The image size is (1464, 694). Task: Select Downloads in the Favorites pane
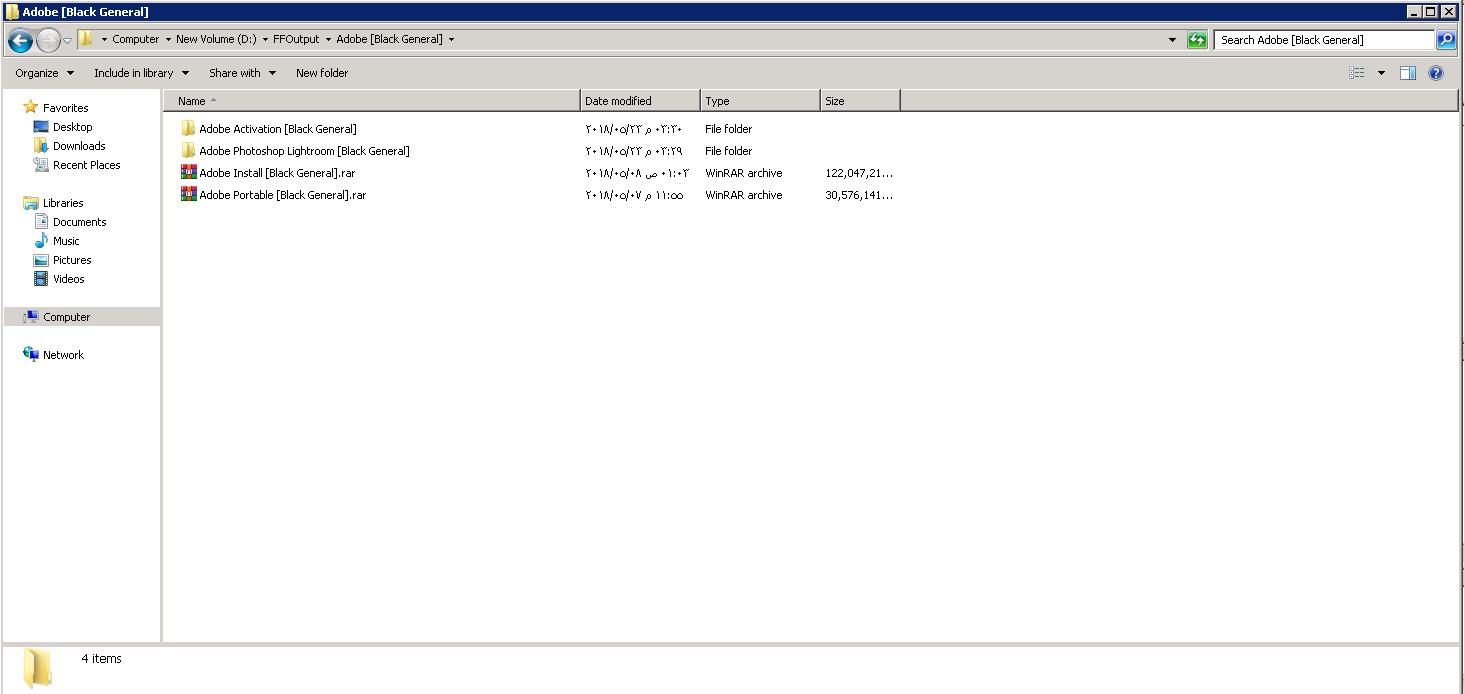[x=79, y=146]
